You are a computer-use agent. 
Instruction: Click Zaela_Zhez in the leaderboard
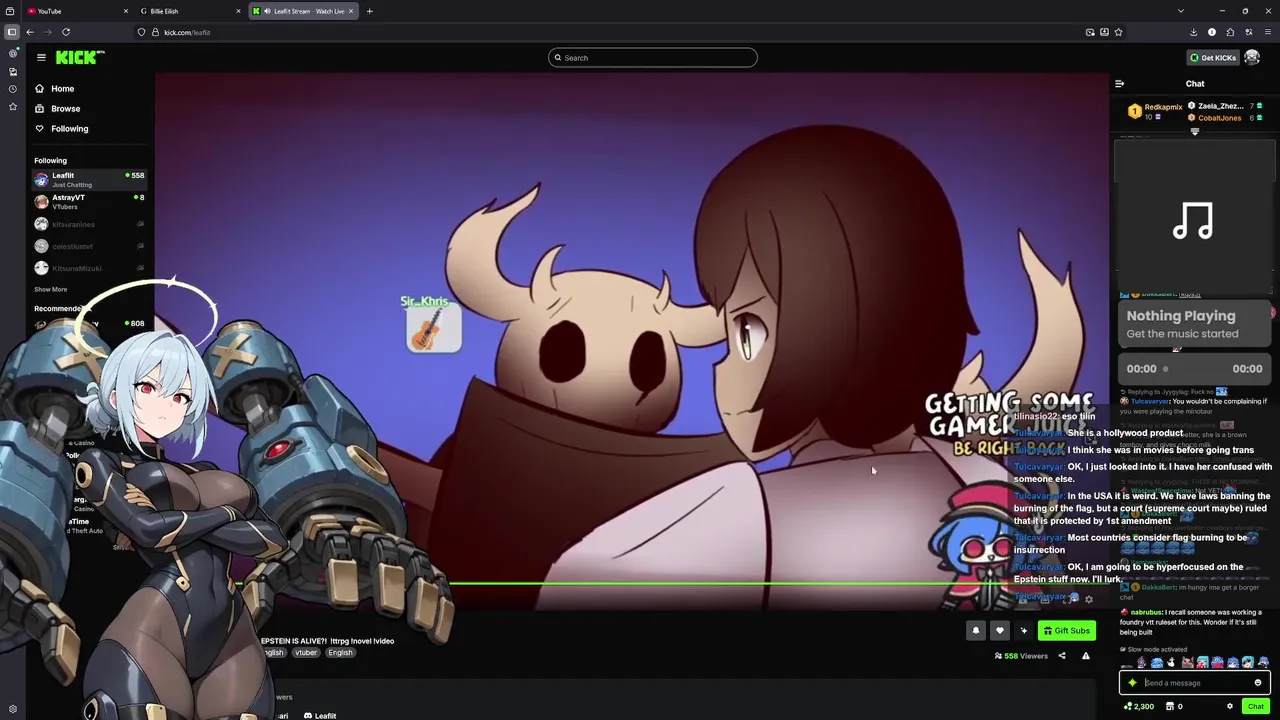pyautogui.click(x=1226, y=106)
